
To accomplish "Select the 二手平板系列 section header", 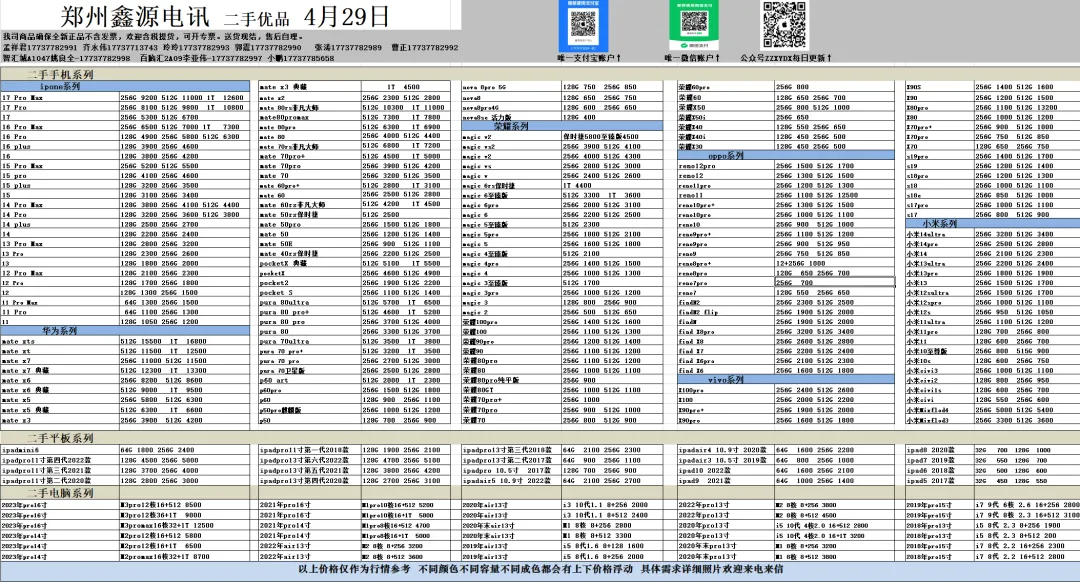I will [60, 438].
